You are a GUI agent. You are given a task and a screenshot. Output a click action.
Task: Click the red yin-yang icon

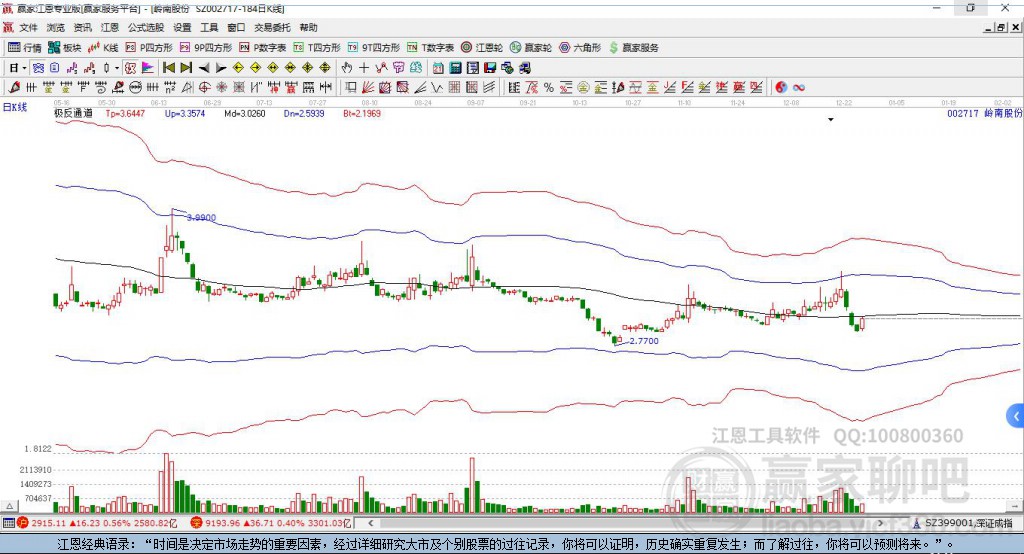click(x=781, y=87)
